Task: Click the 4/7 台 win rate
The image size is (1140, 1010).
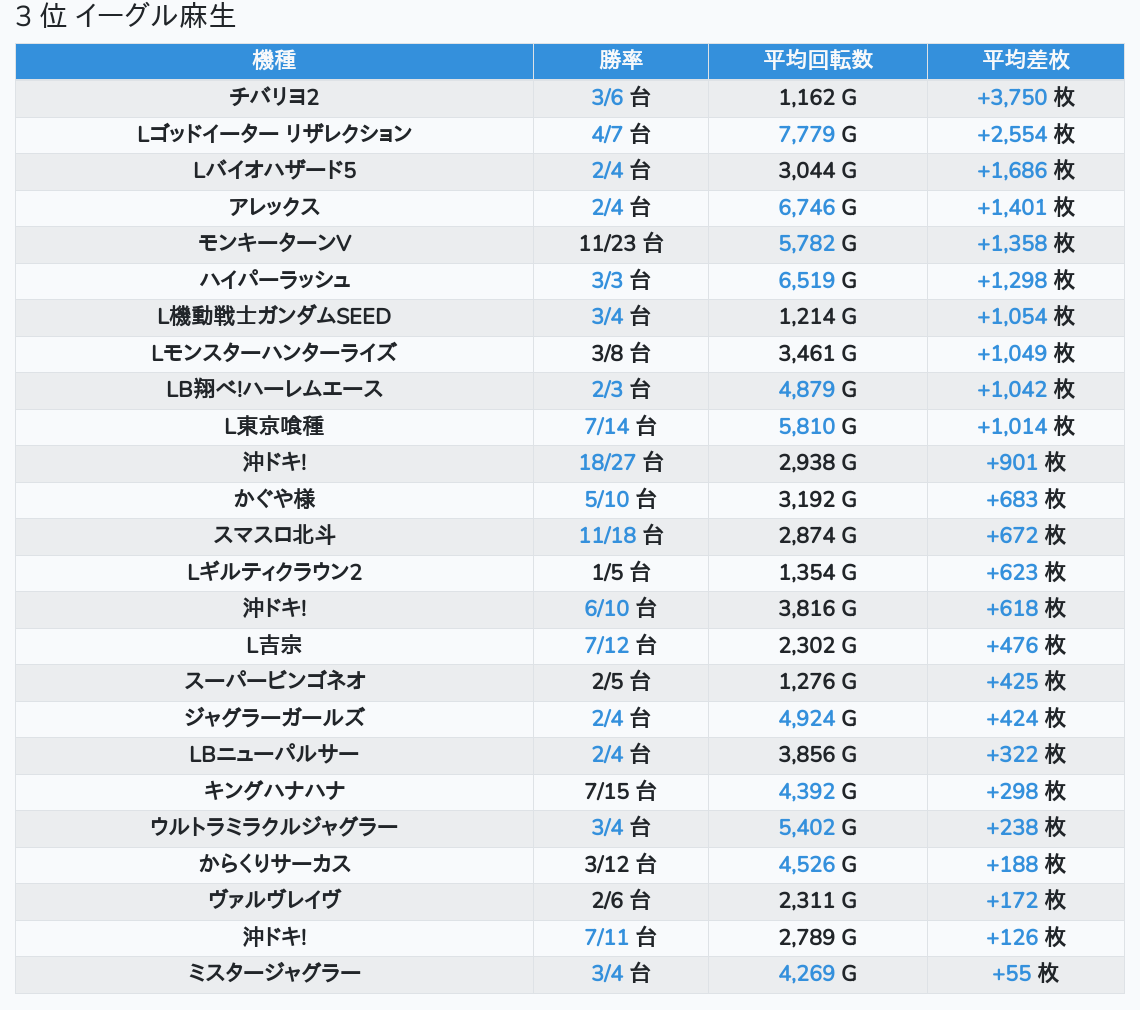Action: click(621, 134)
